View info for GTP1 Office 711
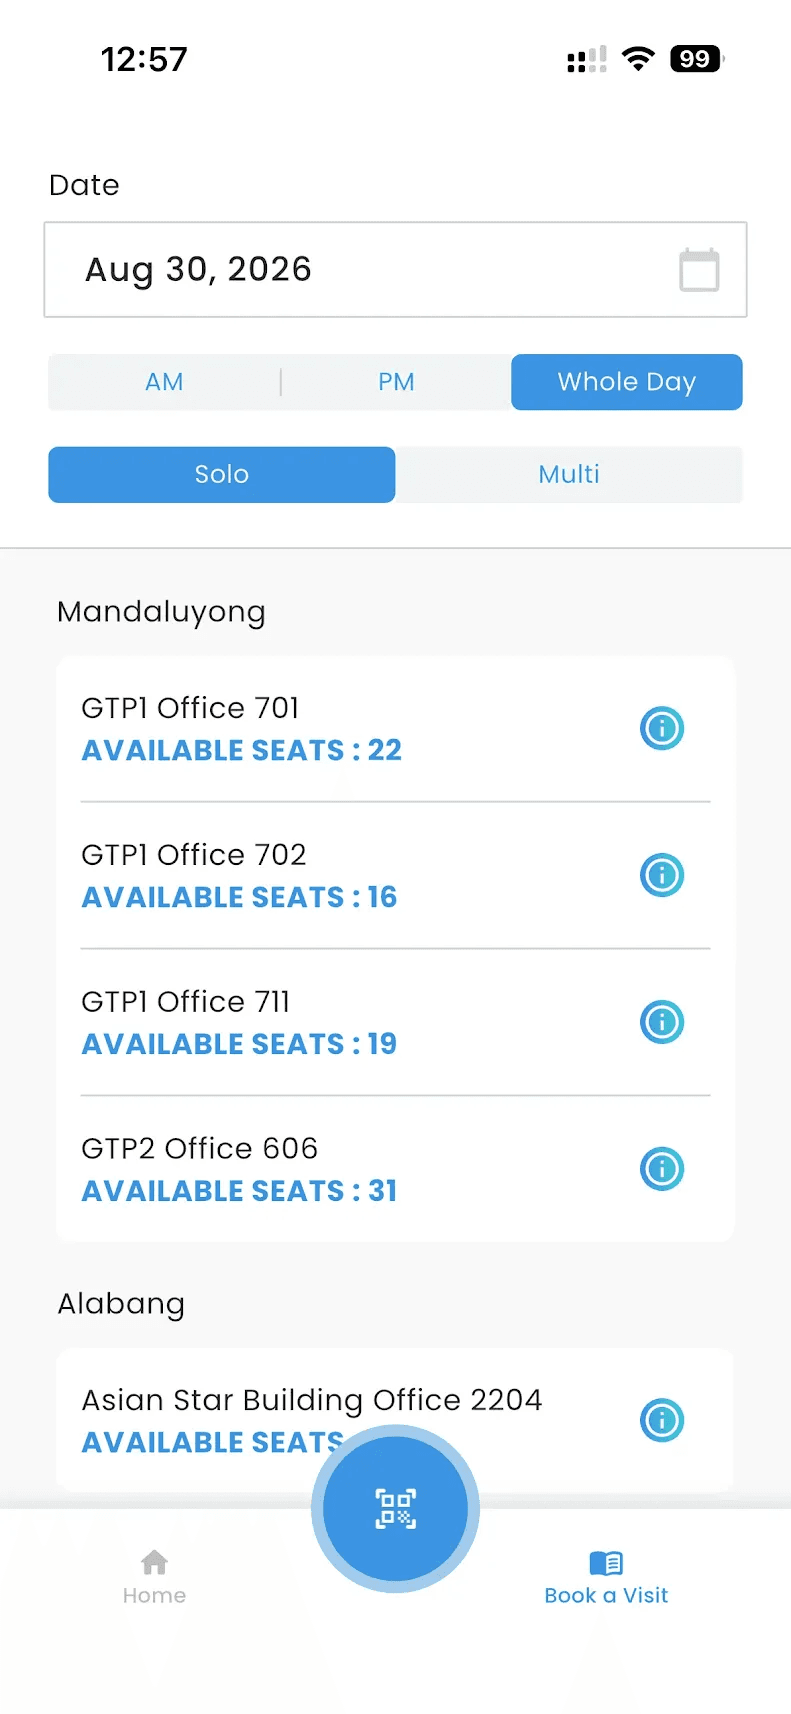 662,1022
